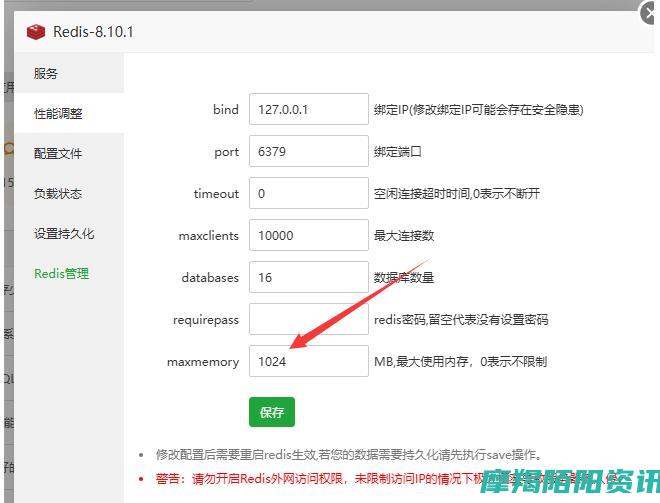Click the Redis-8.10.1 title text
This screenshot has height=503, width=660.
[93, 32]
